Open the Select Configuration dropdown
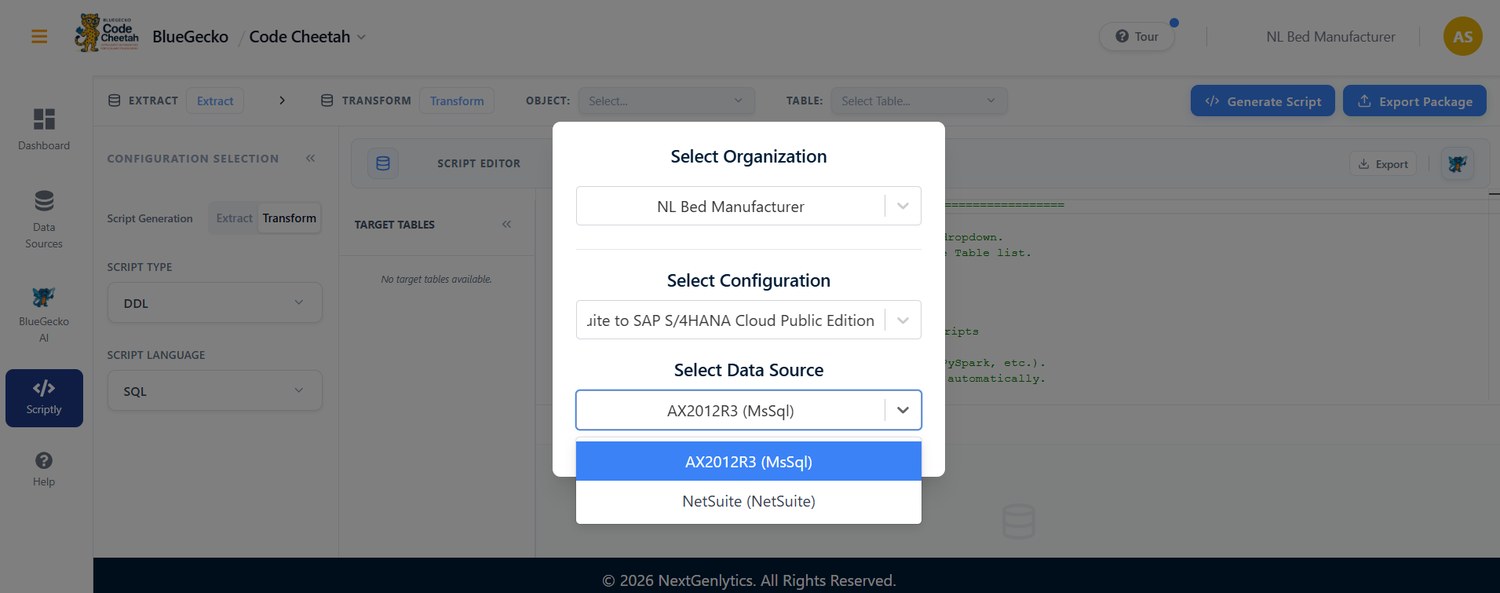Screen dimensions: 1500x593 pos(748,320)
